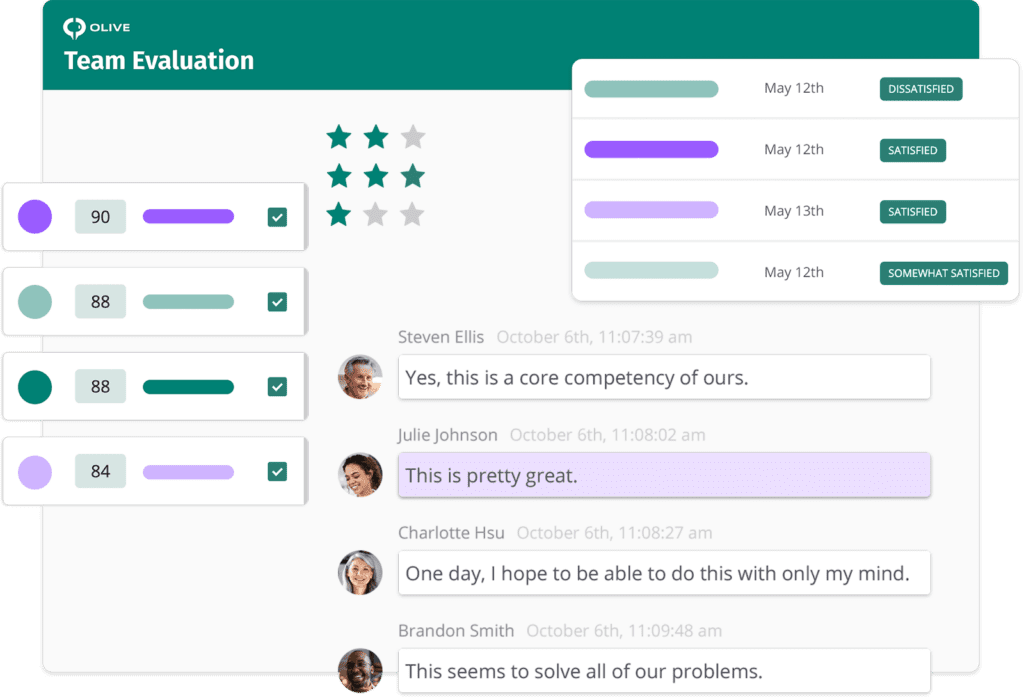Image resolution: width=1024 pixels, height=697 pixels.
Task: Uncheck the checkbox in the score 90 row
Action: point(277,217)
